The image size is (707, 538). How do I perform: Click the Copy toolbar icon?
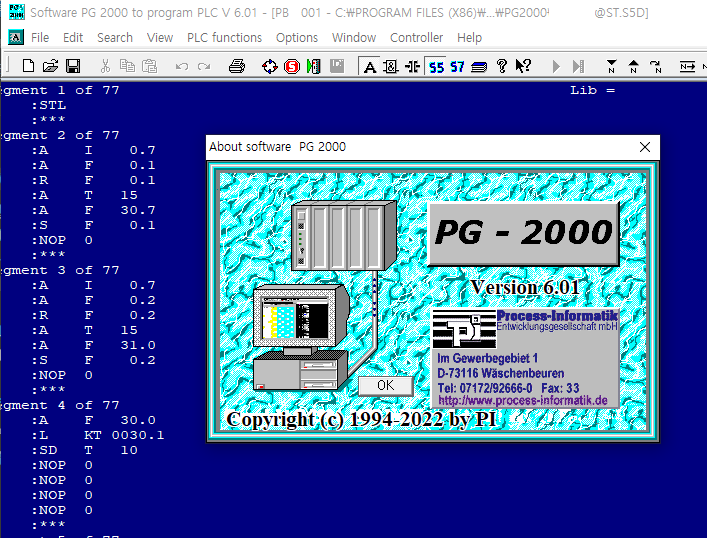pyautogui.click(x=127, y=66)
